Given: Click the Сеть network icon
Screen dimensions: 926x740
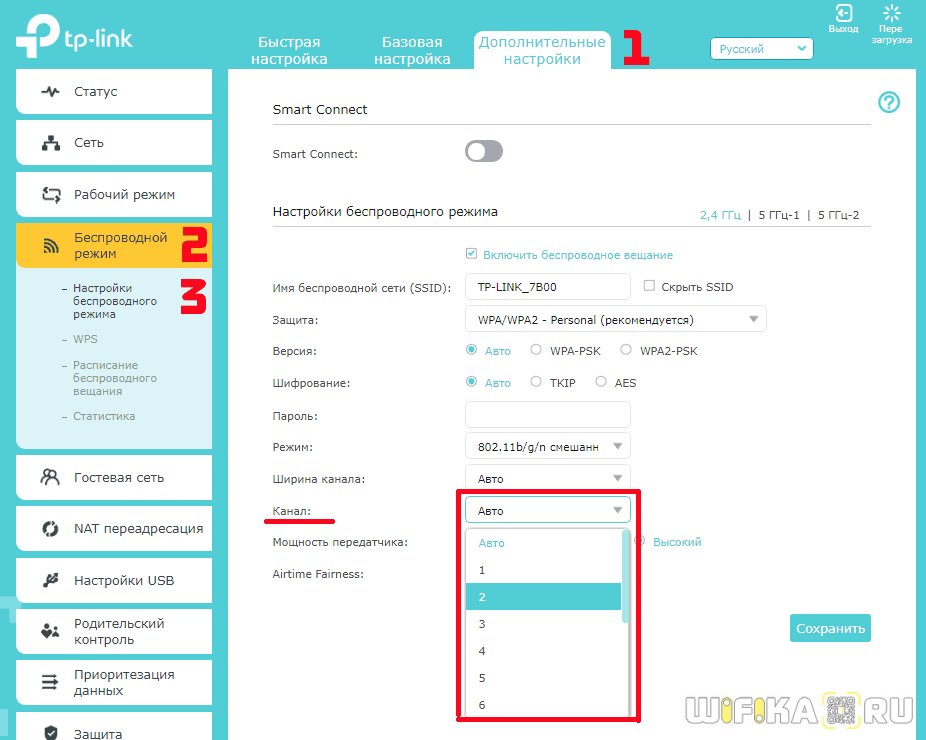Looking at the screenshot, I should 51,143.
